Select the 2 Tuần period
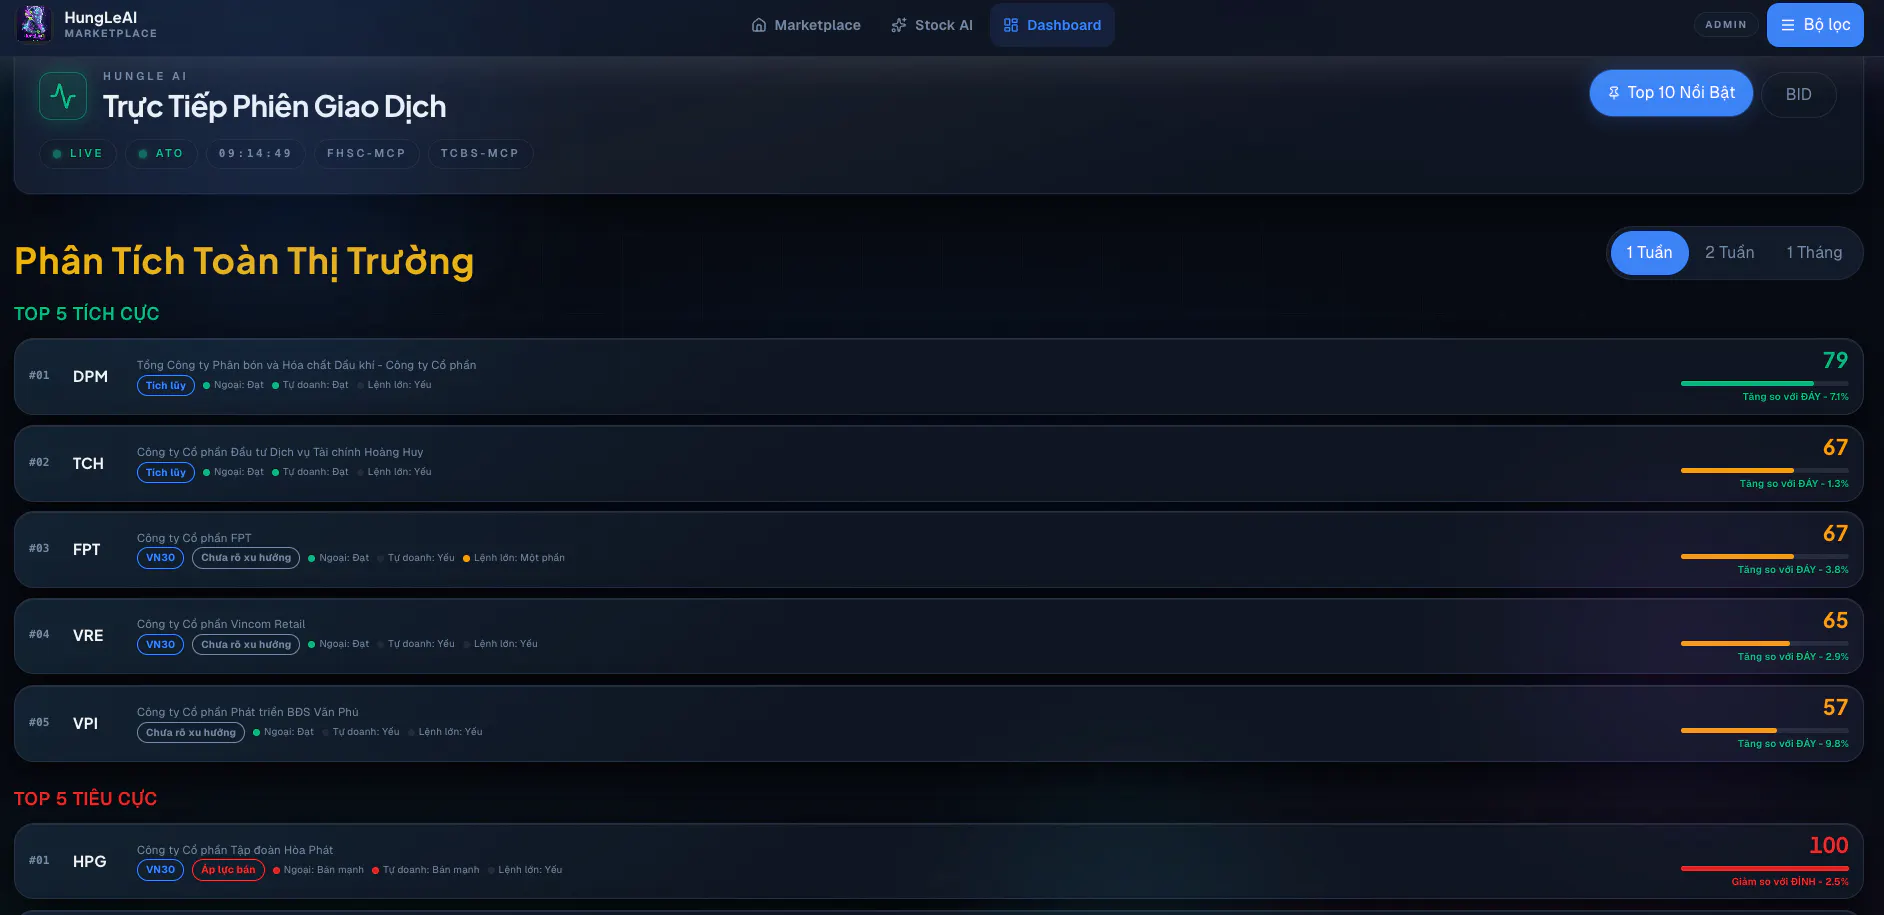This screenshot has width=1884, height=915. point(1730,253)
